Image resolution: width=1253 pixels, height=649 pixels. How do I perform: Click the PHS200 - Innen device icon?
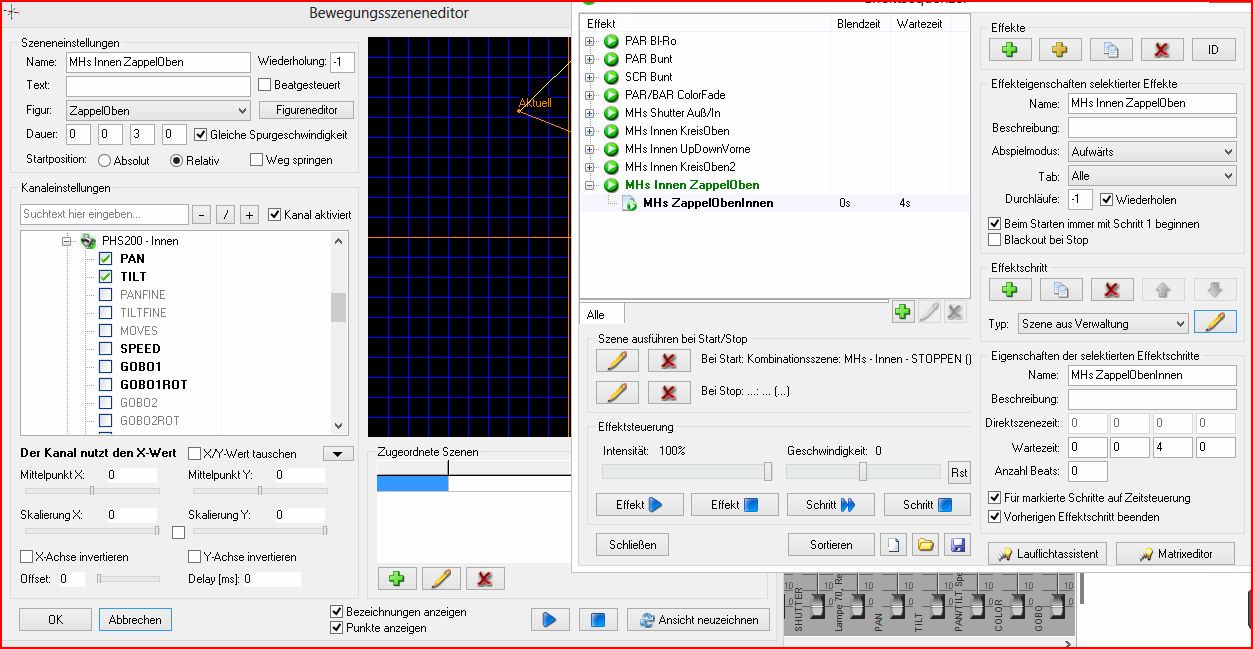click(x=88, y=241)
